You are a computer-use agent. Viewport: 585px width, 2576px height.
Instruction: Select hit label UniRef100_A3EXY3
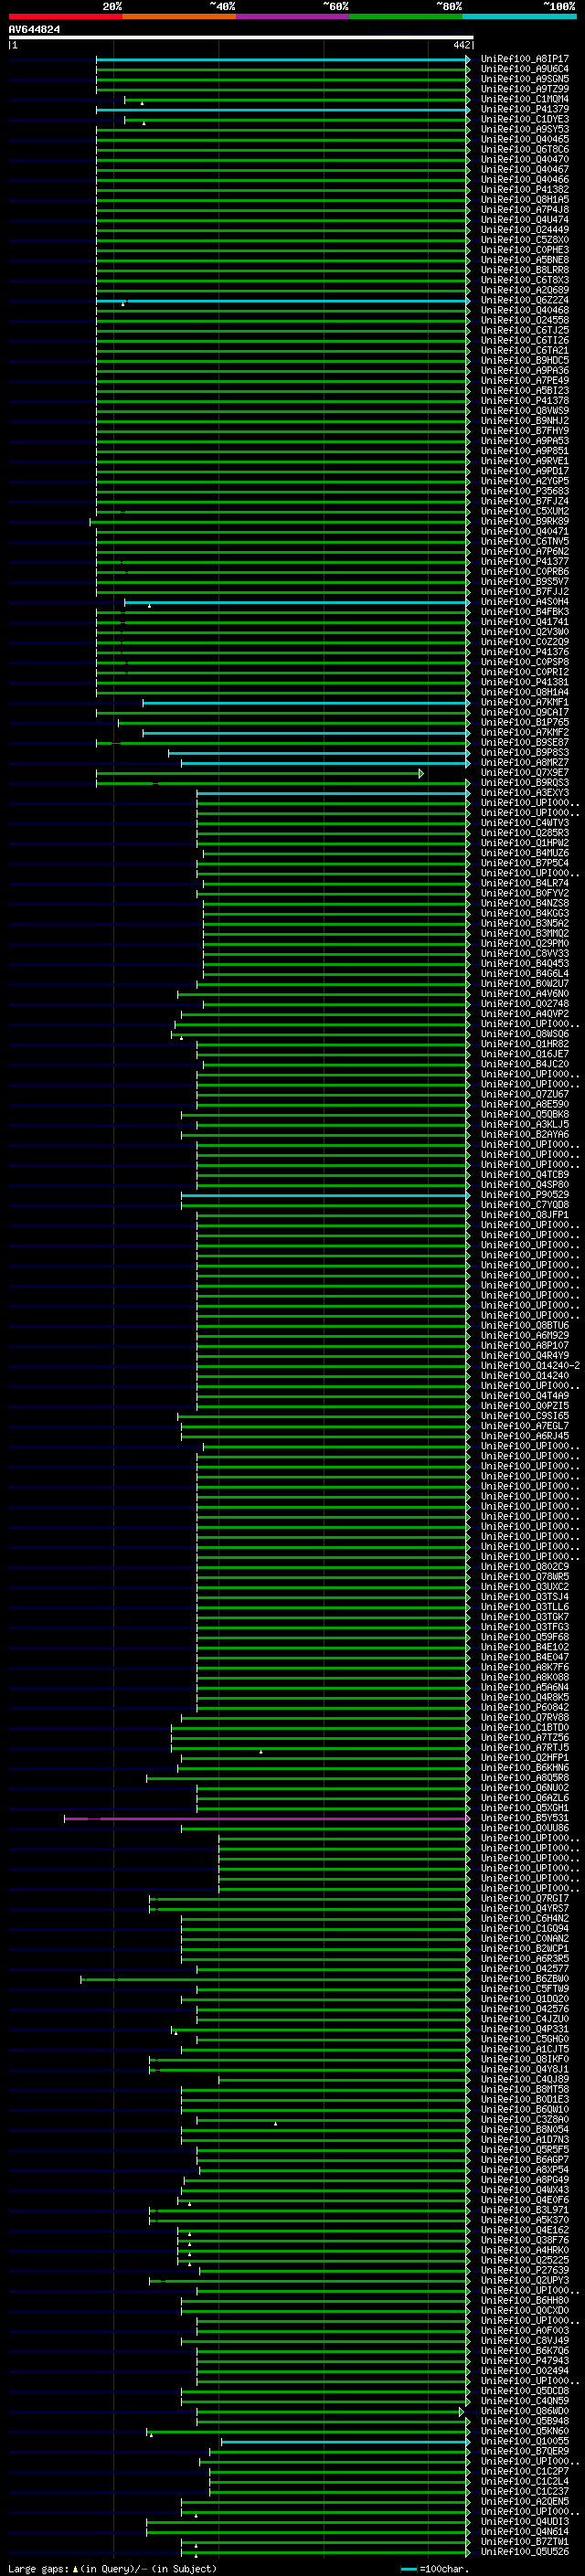coord(524,793)
